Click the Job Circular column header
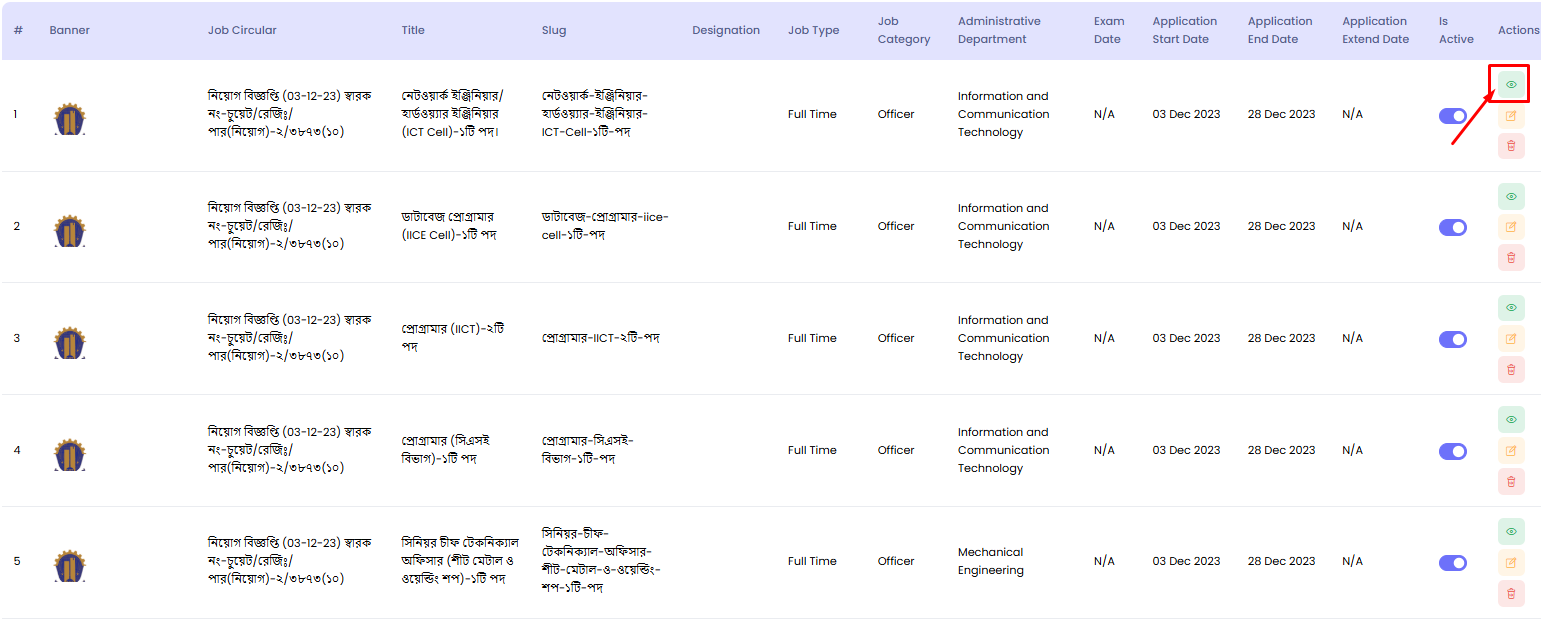The height and width of the screenshot is (619, 1541). (242, 30)
